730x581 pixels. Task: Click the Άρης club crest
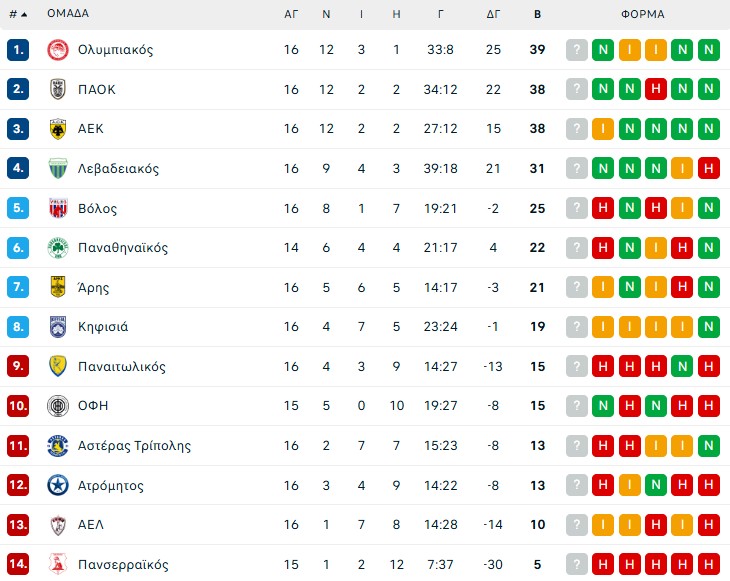pyautogui.click(x=57, y=288)
